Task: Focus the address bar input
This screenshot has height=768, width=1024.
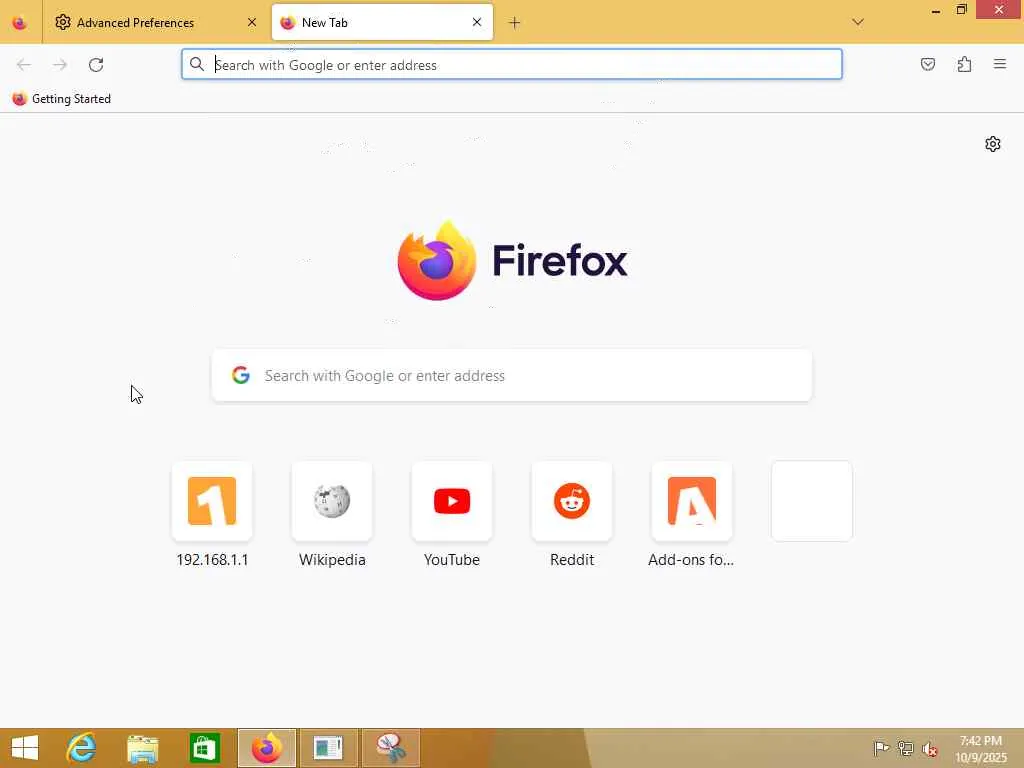Action: coord(511,65)
